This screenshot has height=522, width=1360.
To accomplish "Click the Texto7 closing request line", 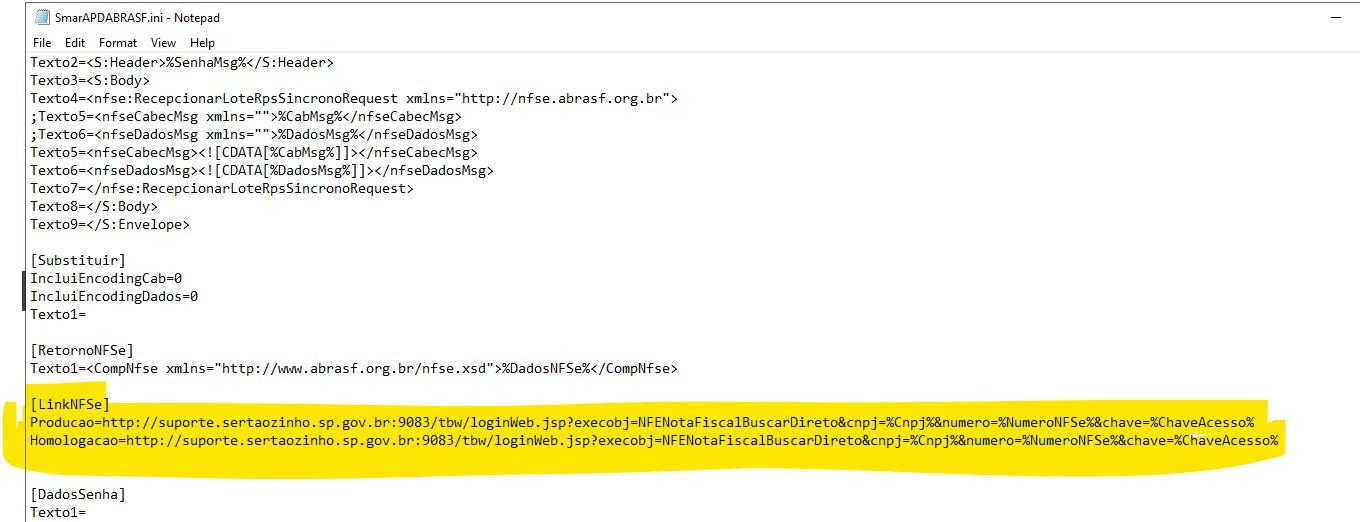I will 222,188.
